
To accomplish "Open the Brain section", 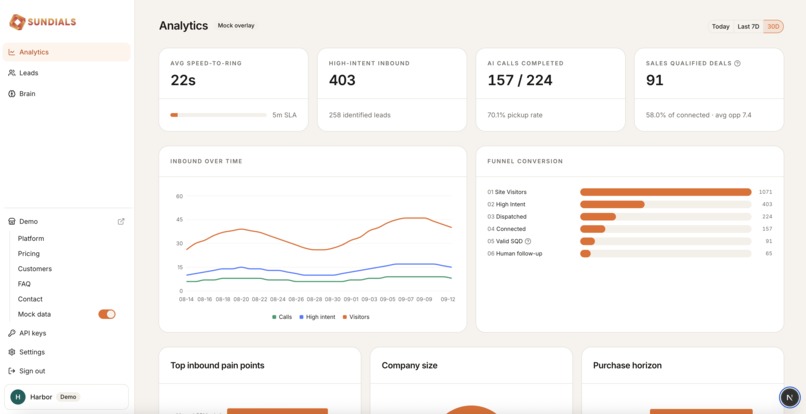I will point(67,94).
